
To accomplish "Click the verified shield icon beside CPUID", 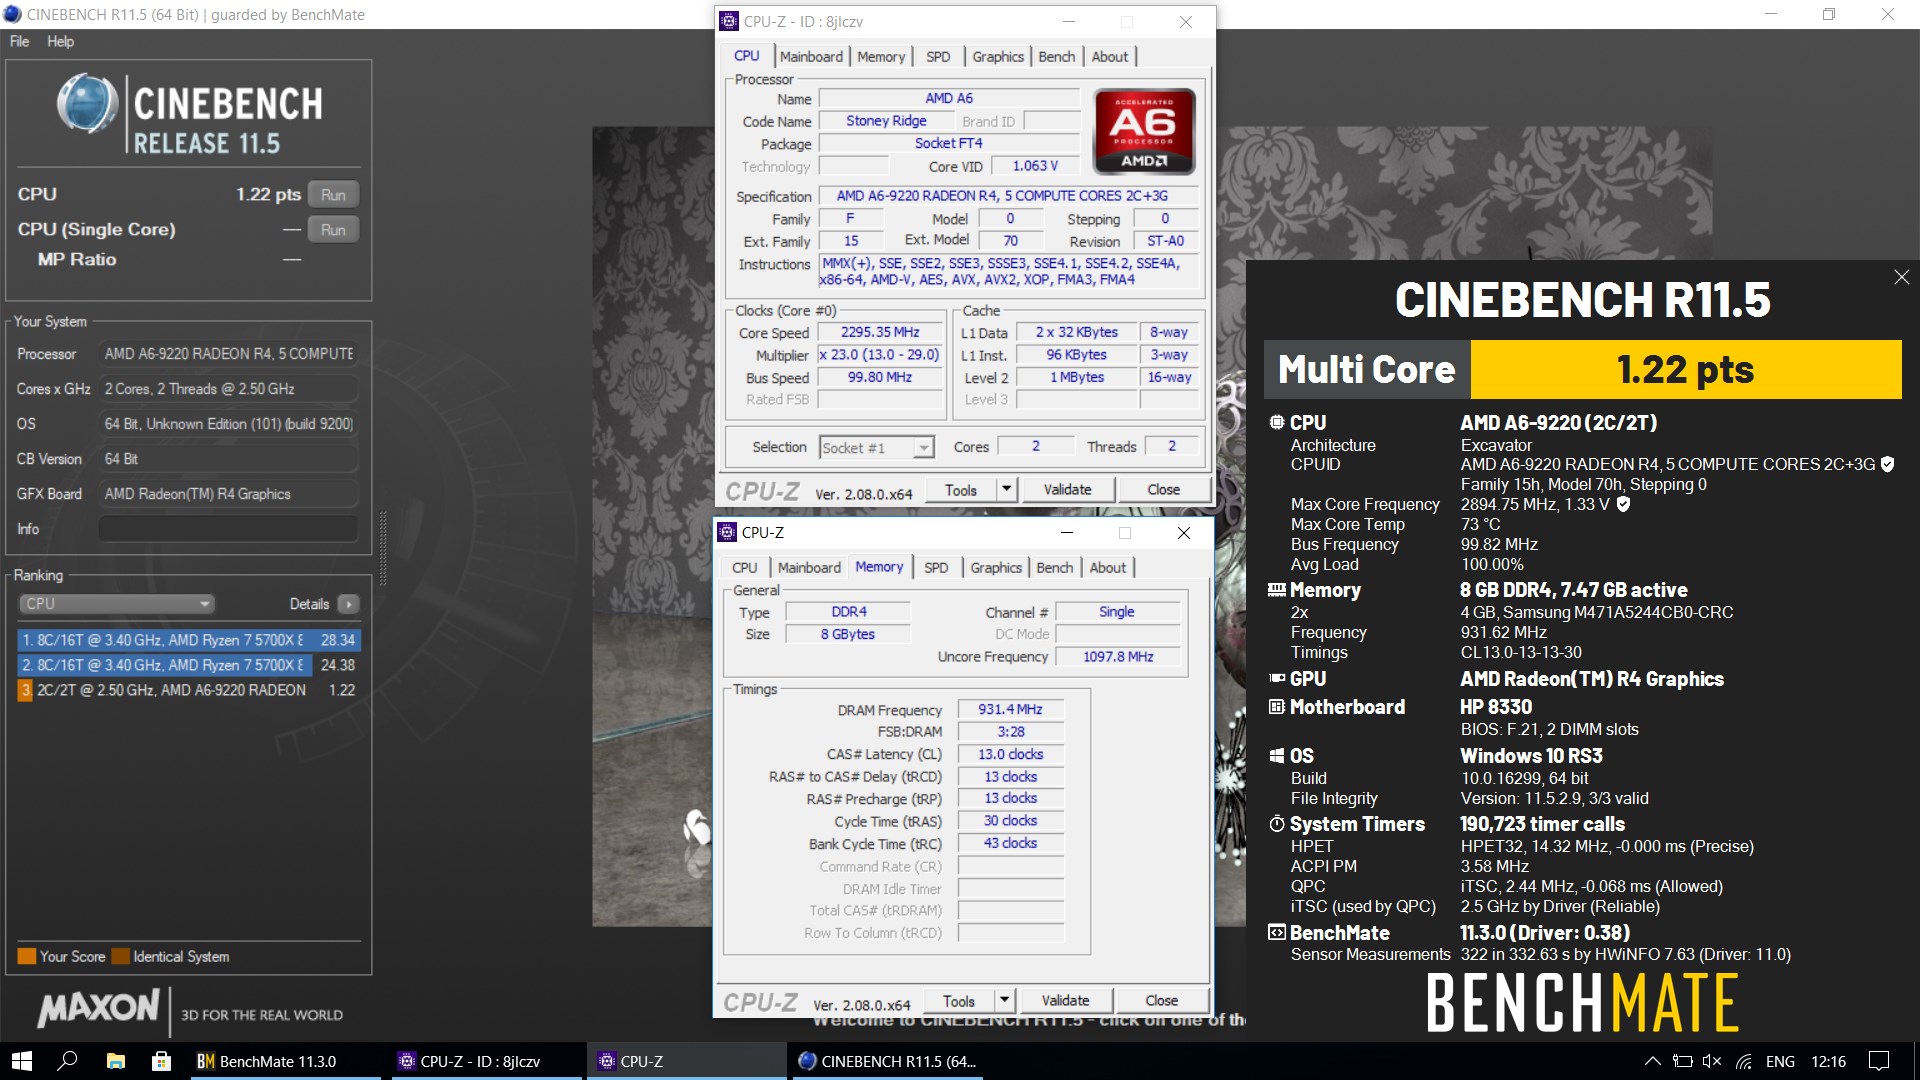I will coord(1887,464).
